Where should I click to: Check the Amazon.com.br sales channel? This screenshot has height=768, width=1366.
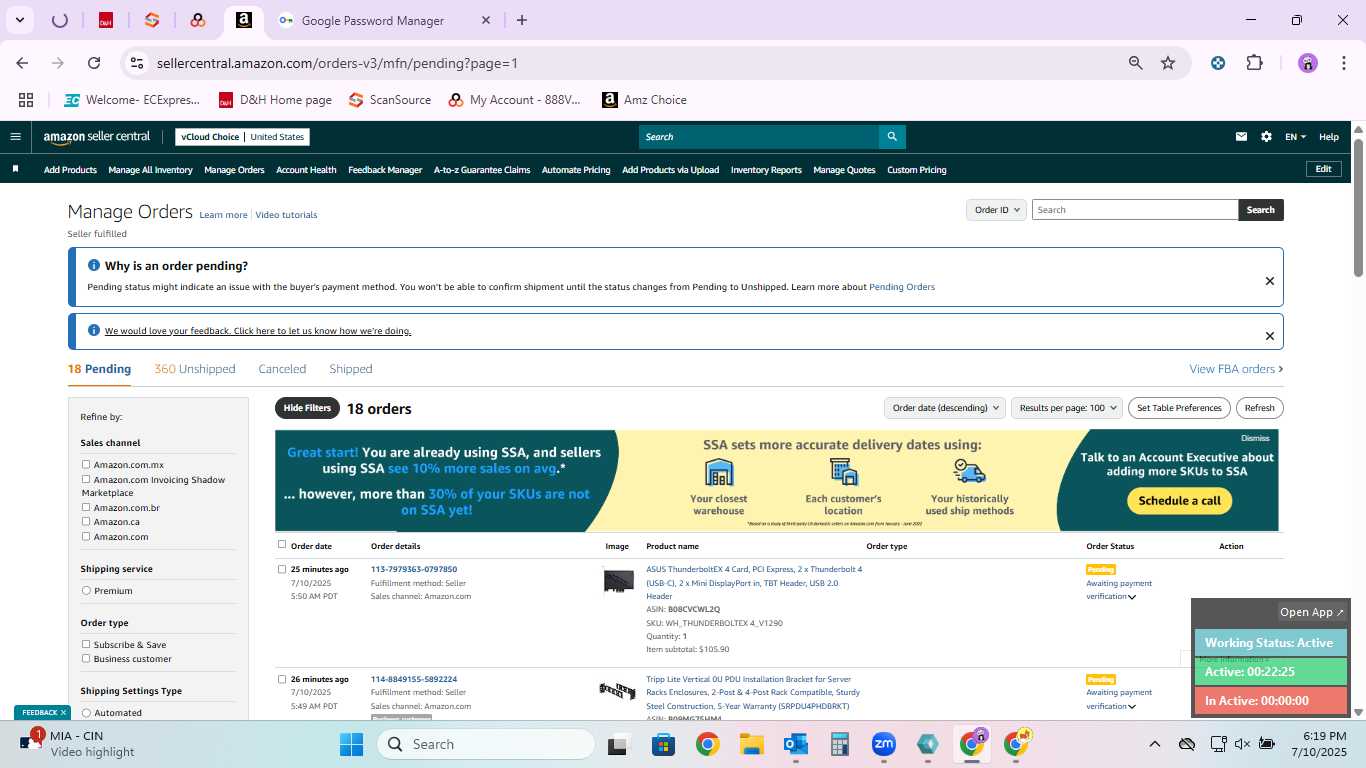[x=86, y=507]
